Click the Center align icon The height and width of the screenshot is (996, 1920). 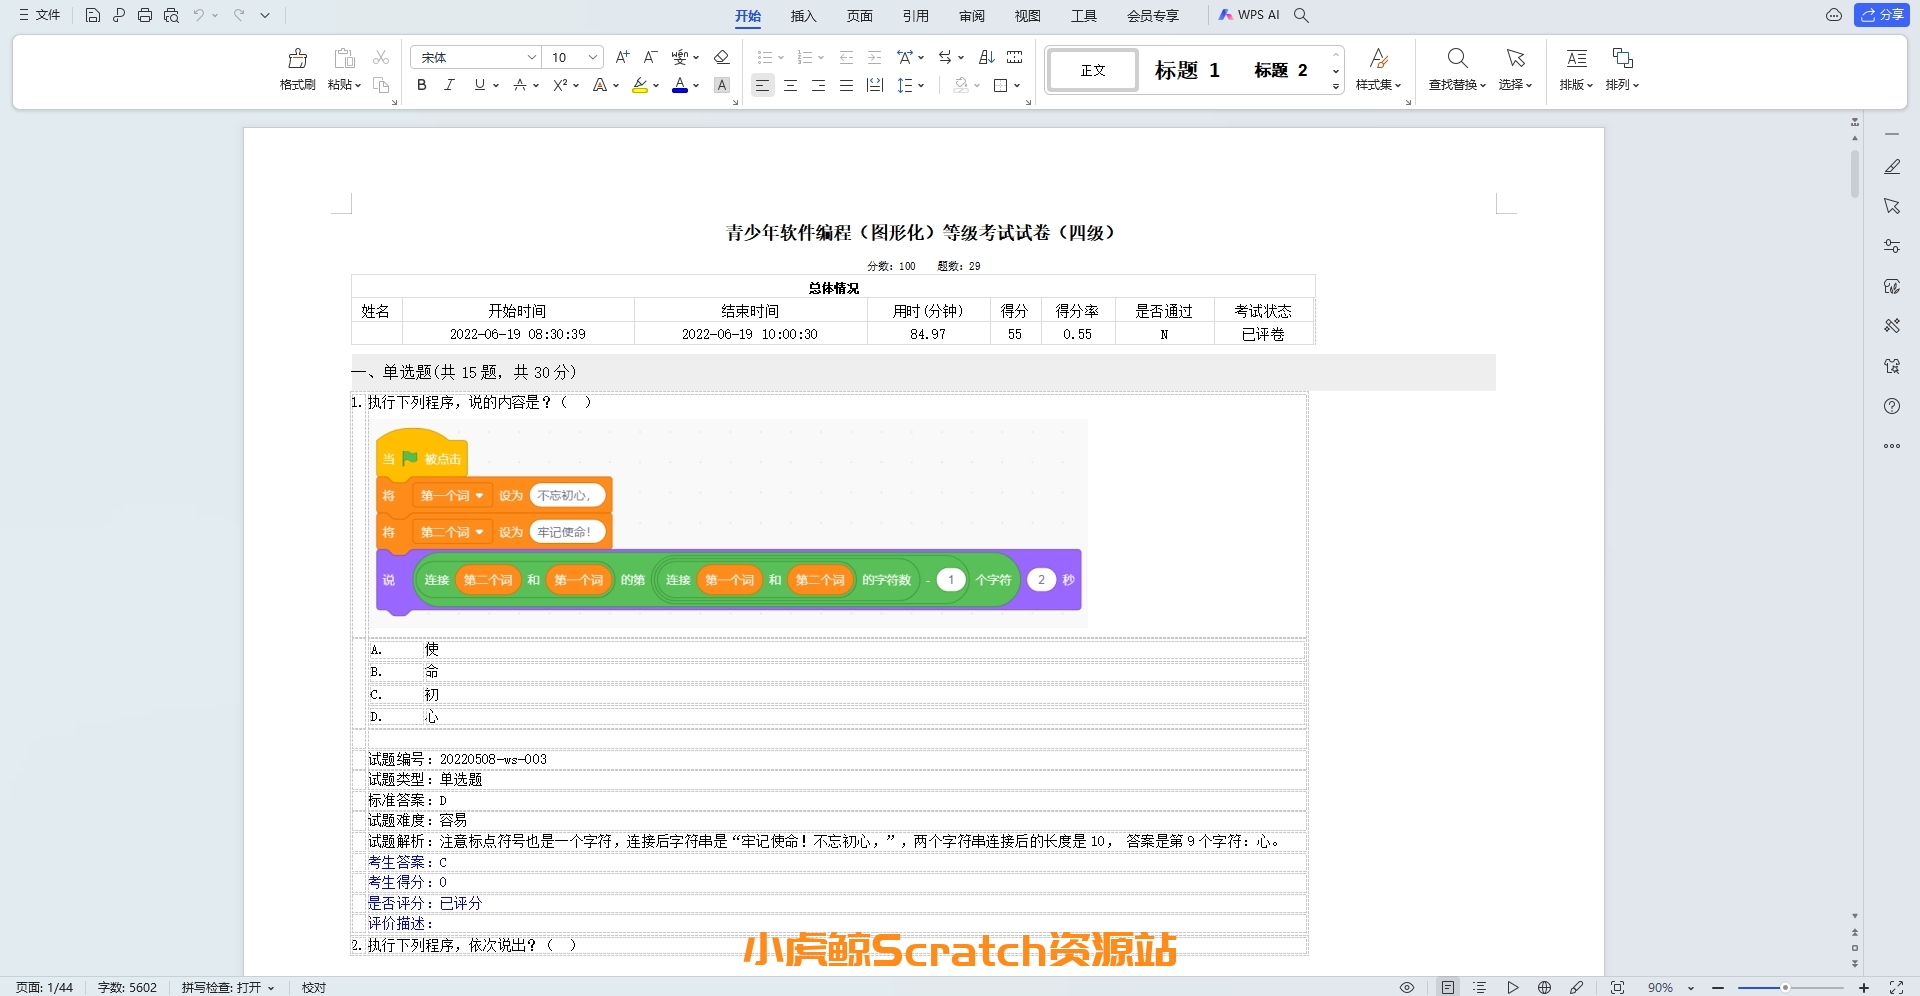click(x=791, y=86)
